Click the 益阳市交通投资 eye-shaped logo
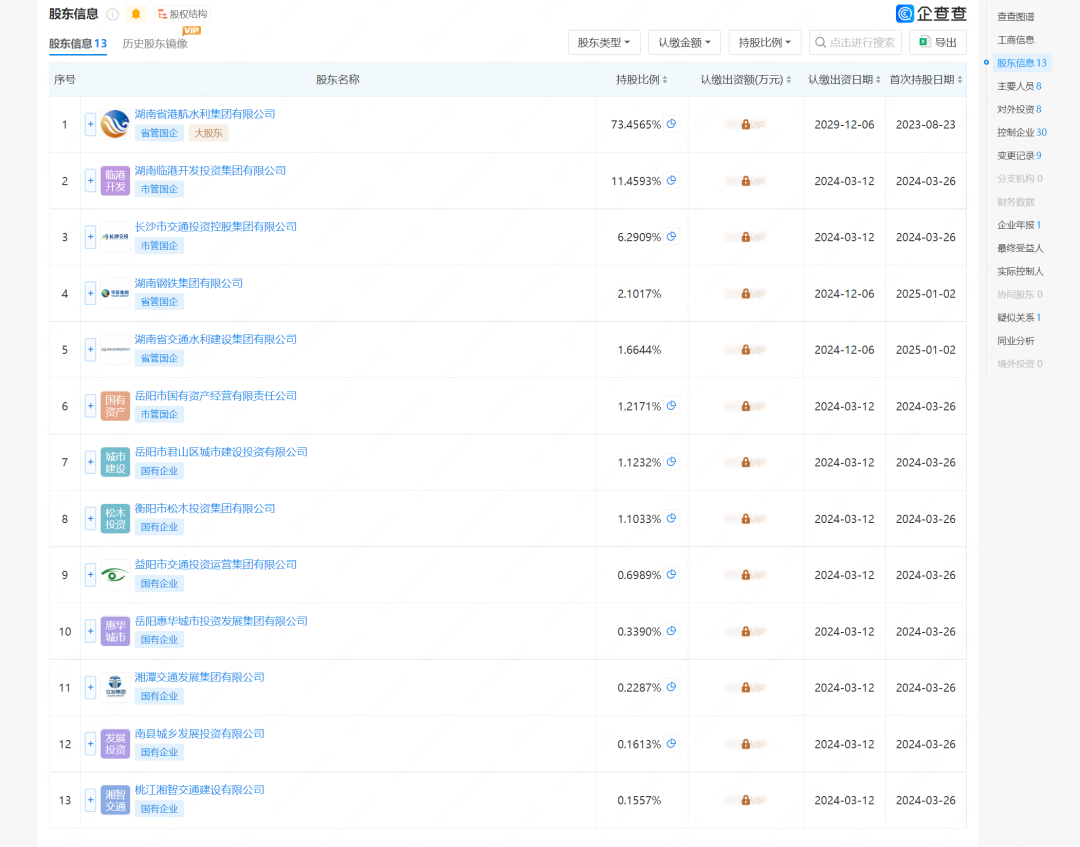1080x847 pixels. coord(115,575)
